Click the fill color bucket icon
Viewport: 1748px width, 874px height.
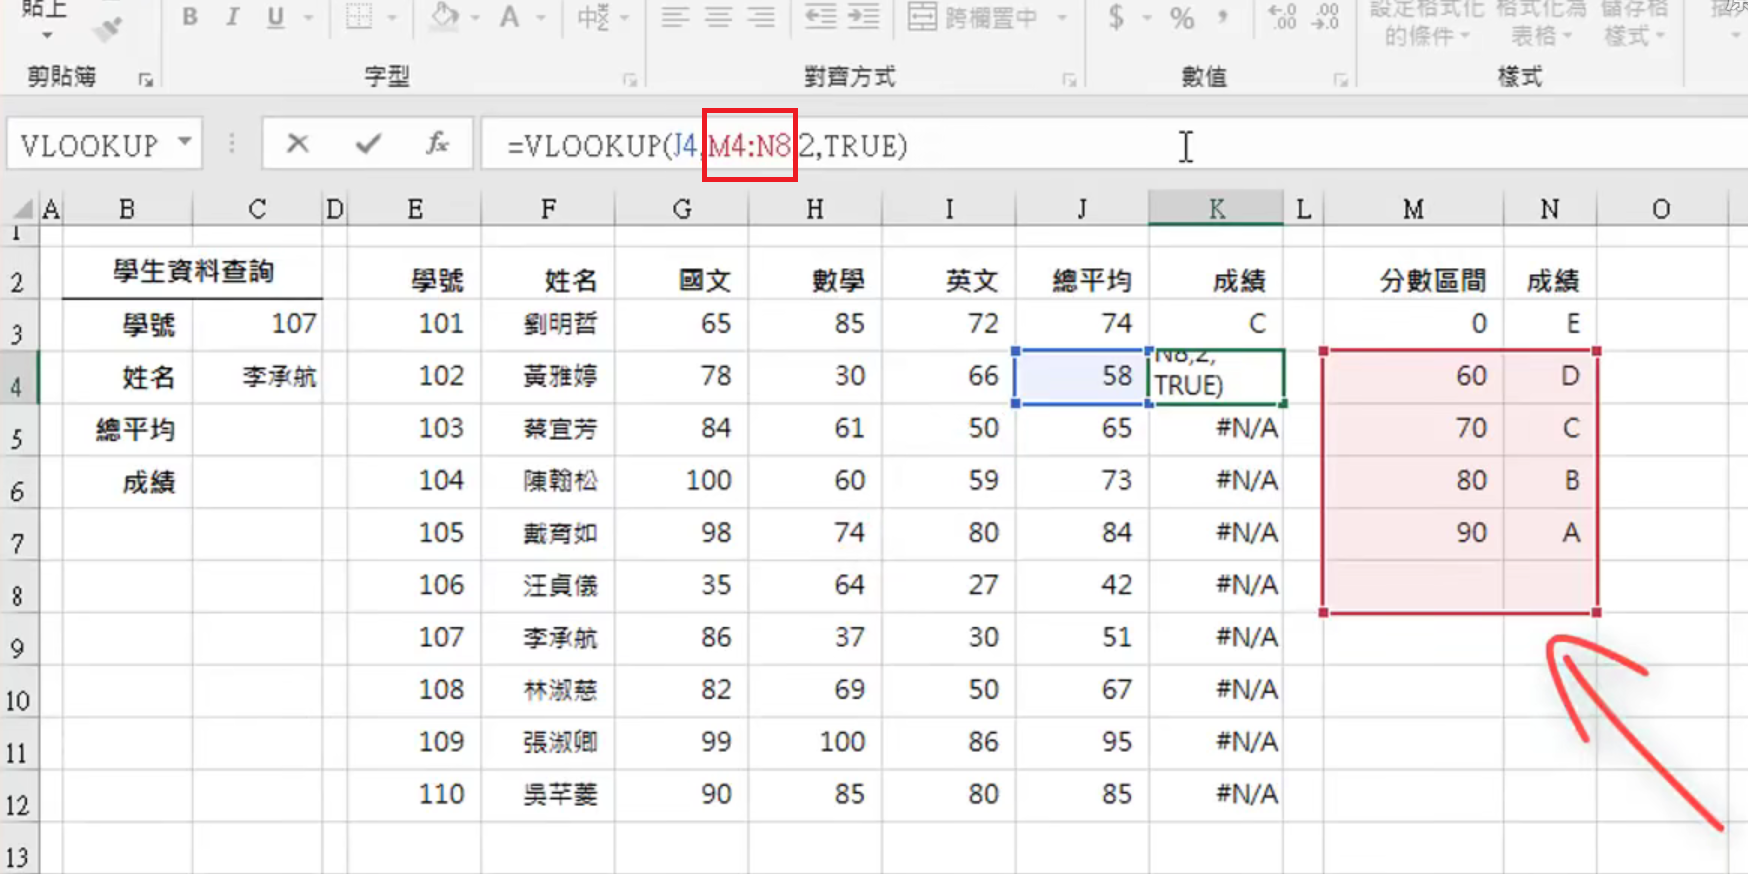point(444,16)
